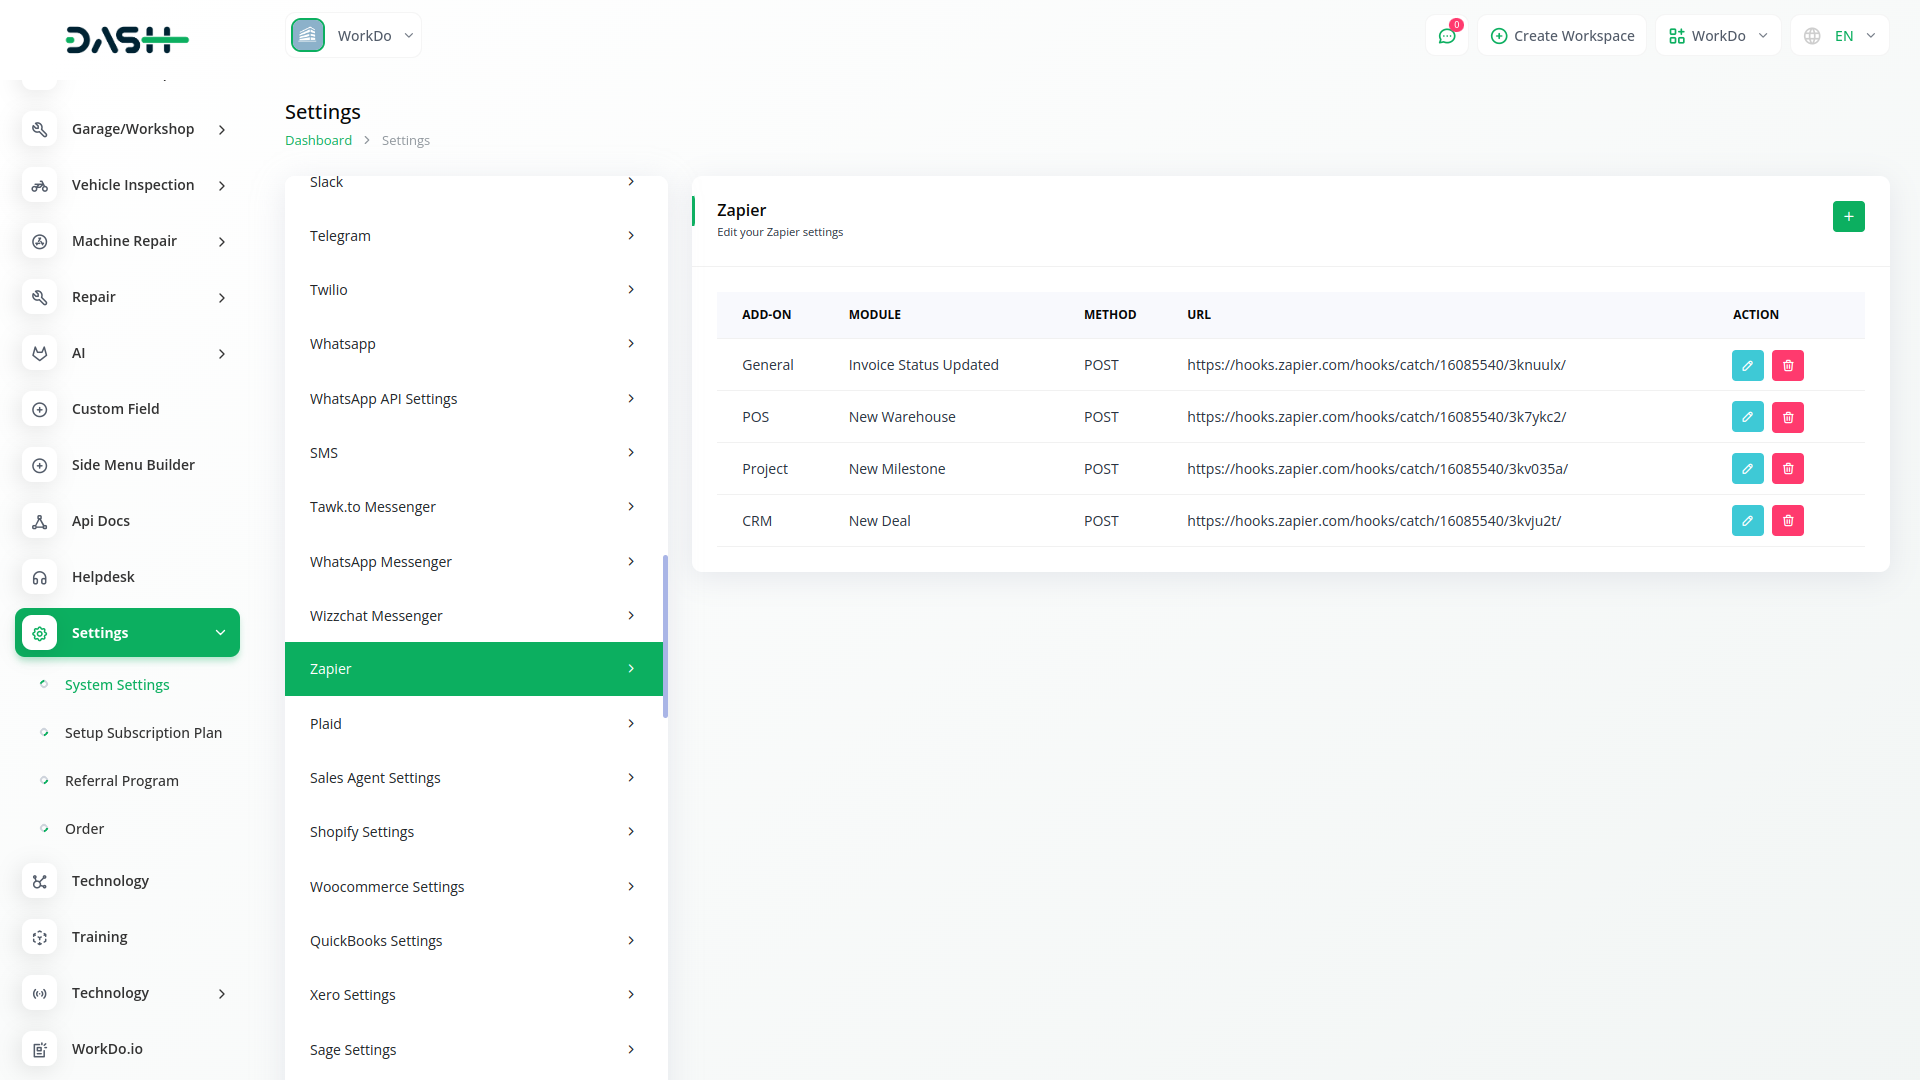Click the AI sidebar icon
The width and height of the screenshot is (1920, 1080).
(x=40, y=353)
